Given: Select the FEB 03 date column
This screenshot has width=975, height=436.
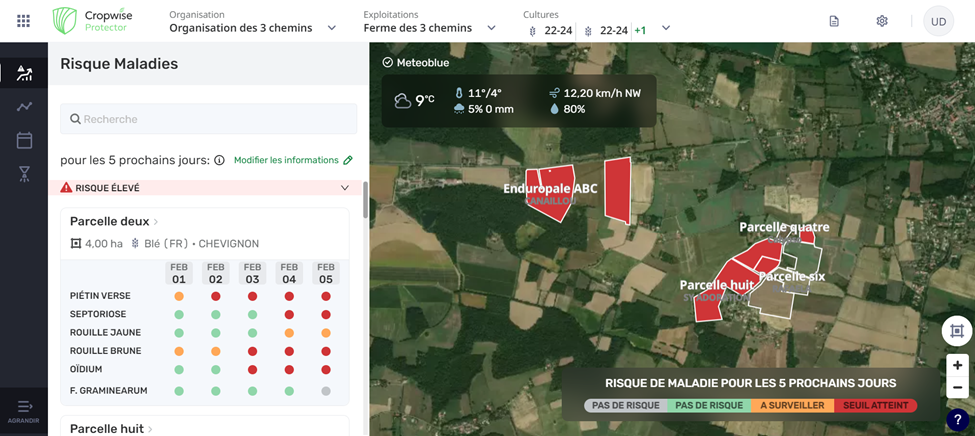Looking at the screenshot, I should click(252, 273).
